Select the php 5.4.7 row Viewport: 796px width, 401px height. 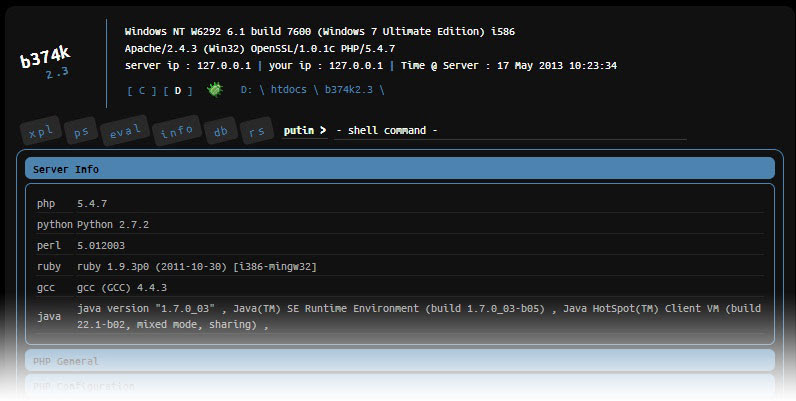[x=400, y=204]
